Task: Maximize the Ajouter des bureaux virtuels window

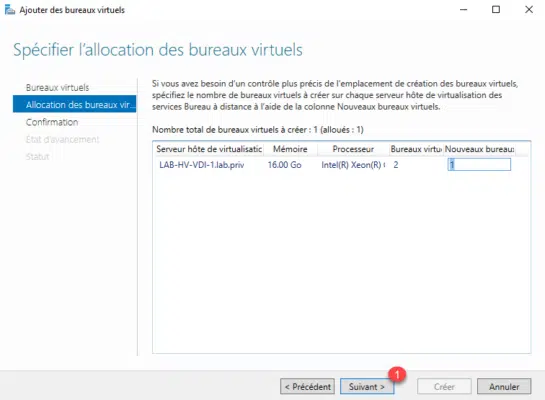Action: tap(496, 9)
